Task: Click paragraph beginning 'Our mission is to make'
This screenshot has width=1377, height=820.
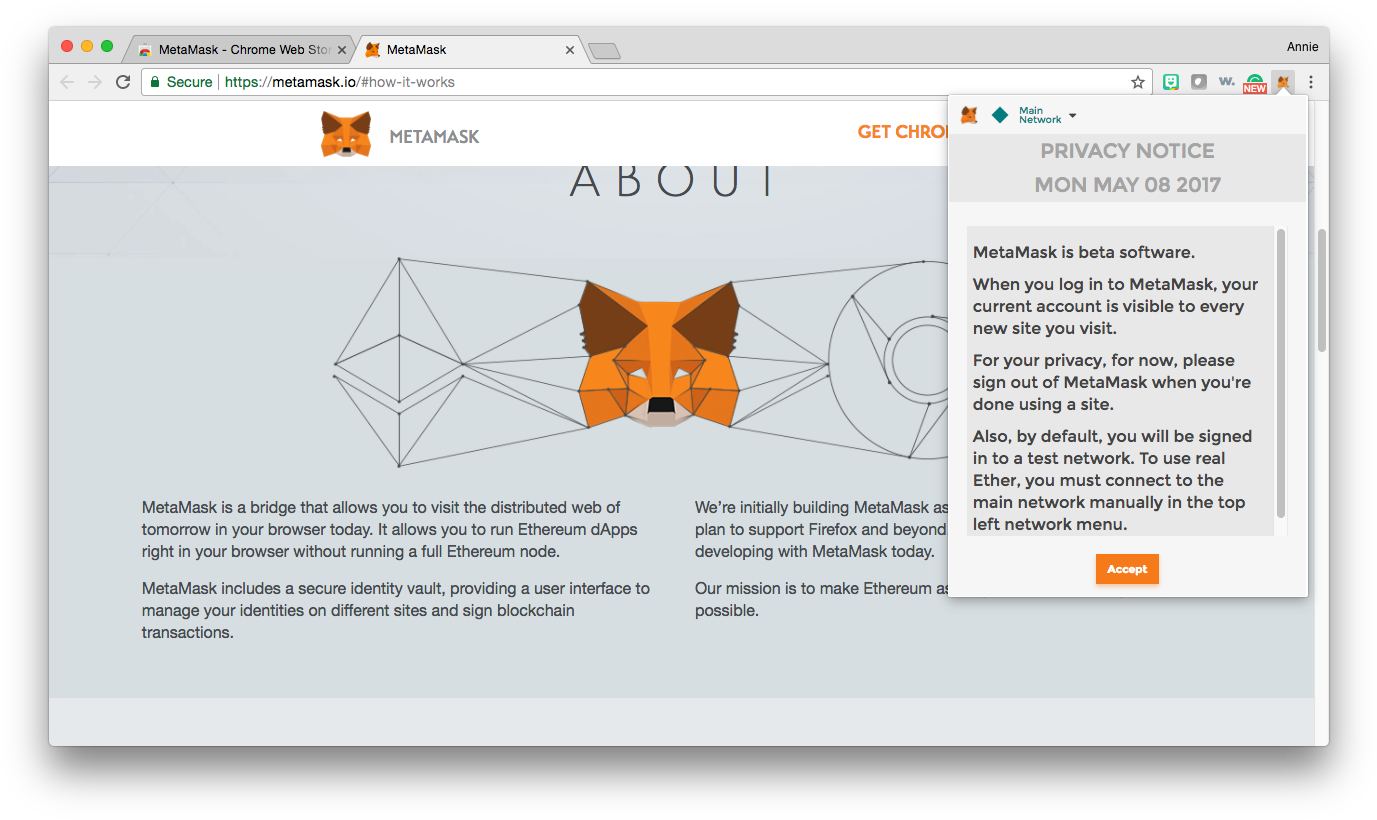Action: coord(821,599)
